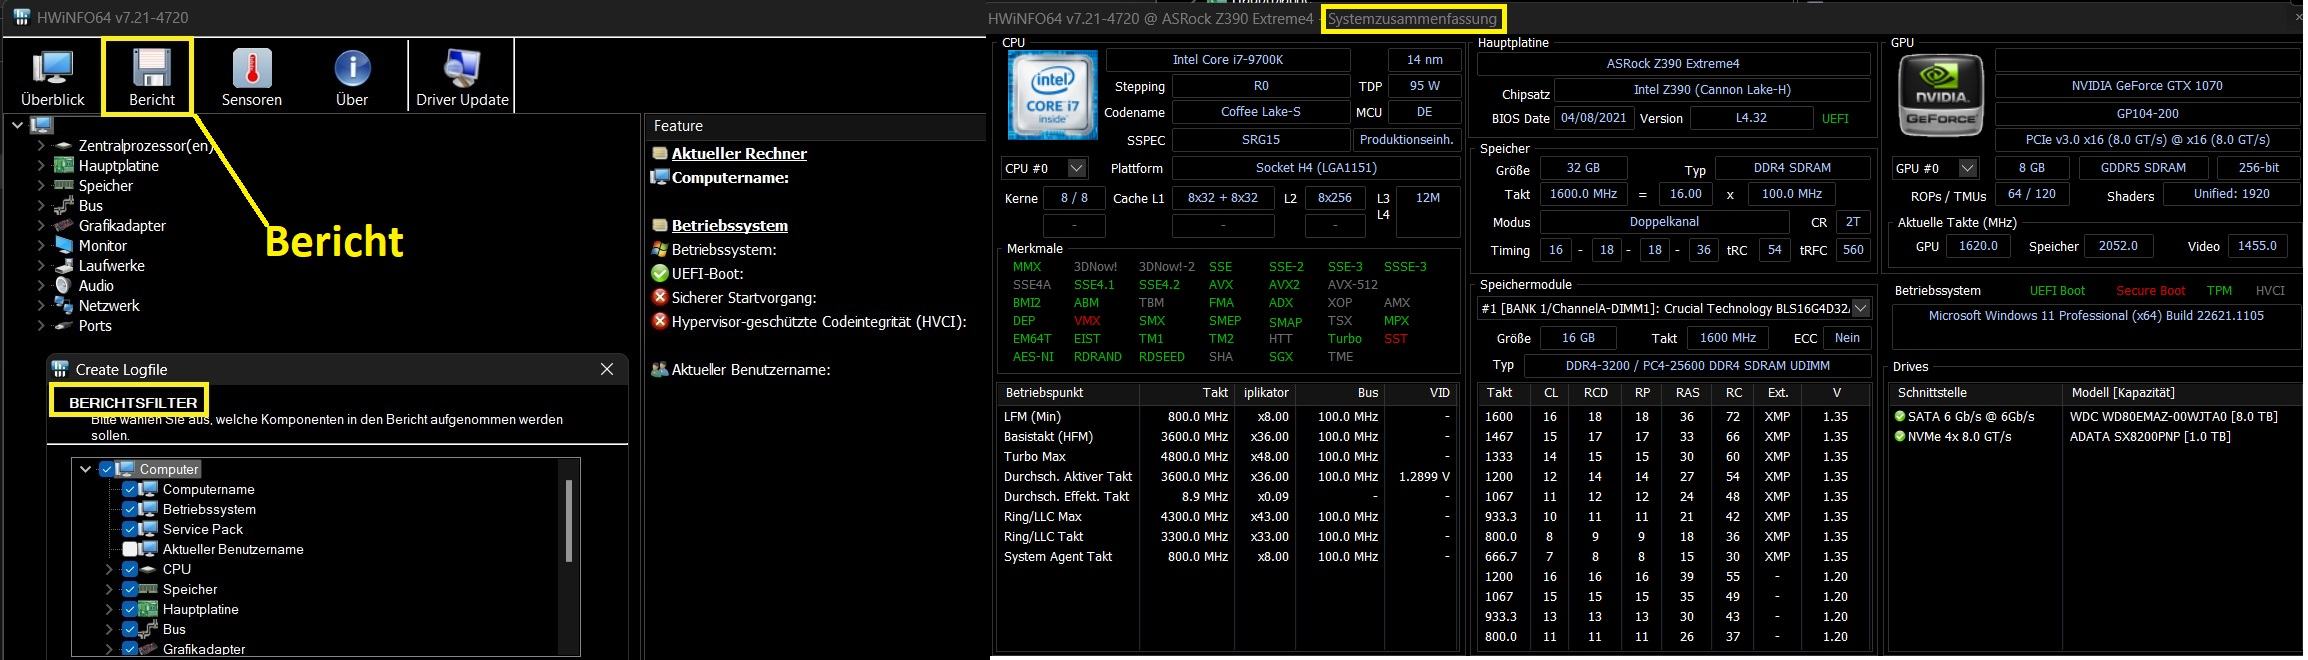Click green status dot for SATA drive
Image resolution: width=2308 pixels, height=660 pixels.
[1900, 416]
